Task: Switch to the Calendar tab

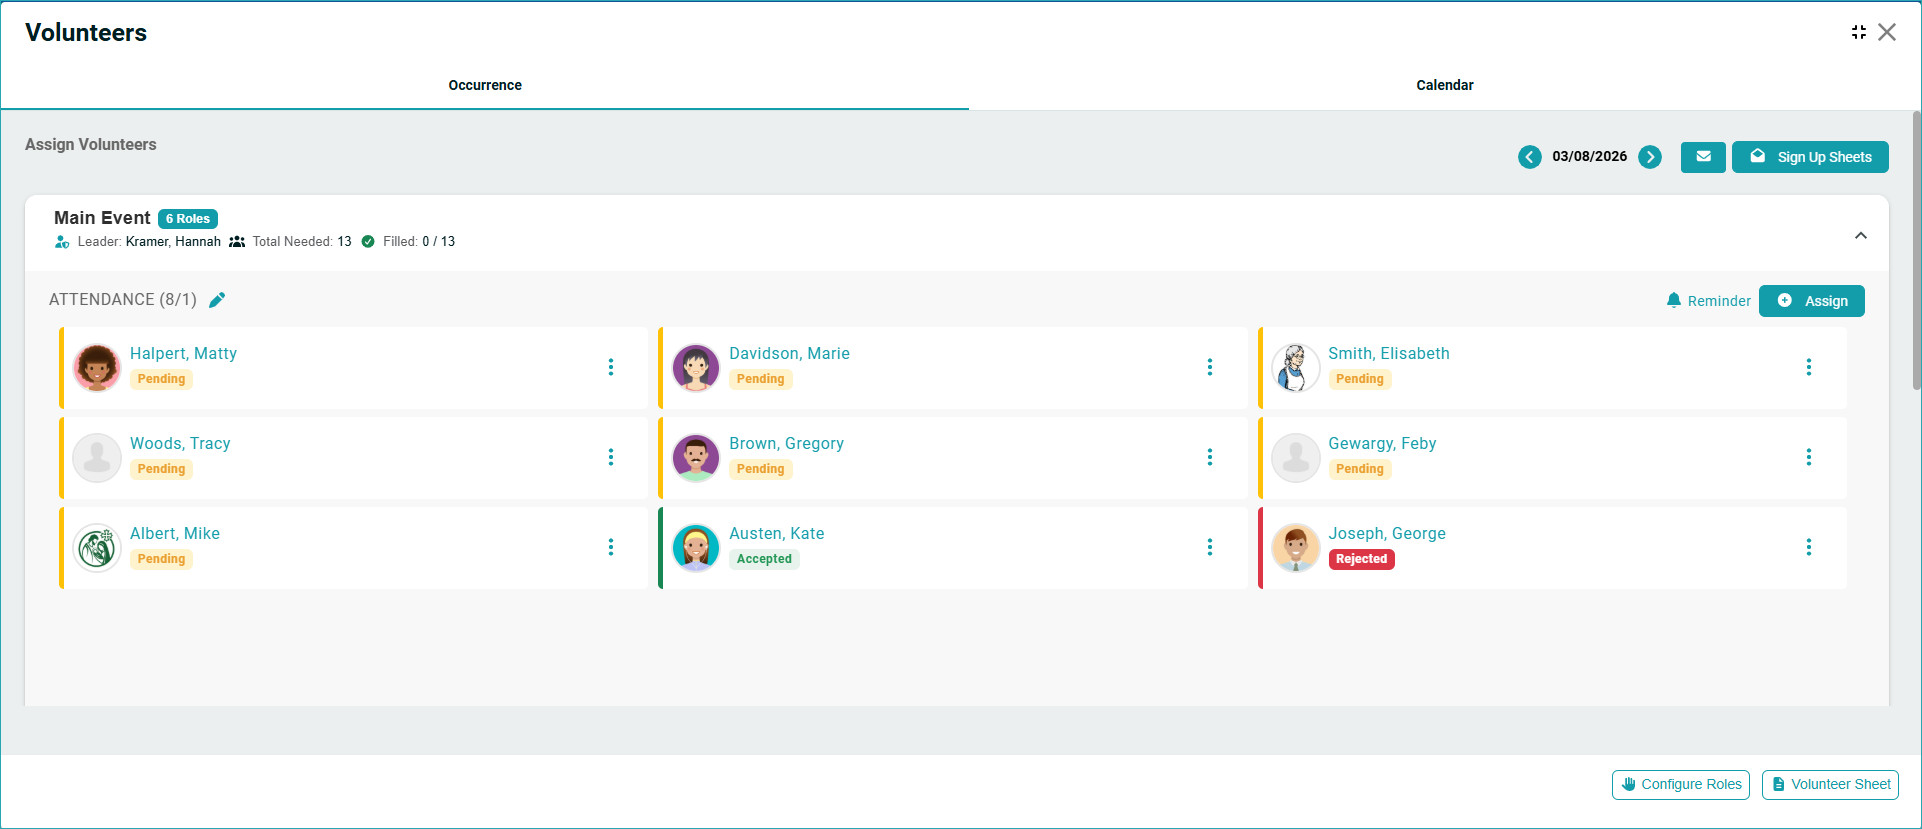Action: (x=1444, y=85)
